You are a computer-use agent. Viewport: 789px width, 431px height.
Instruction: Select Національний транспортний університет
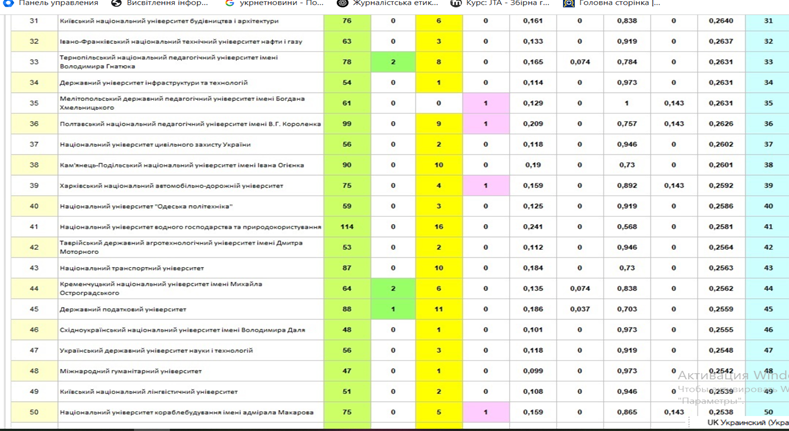[132, 268]
